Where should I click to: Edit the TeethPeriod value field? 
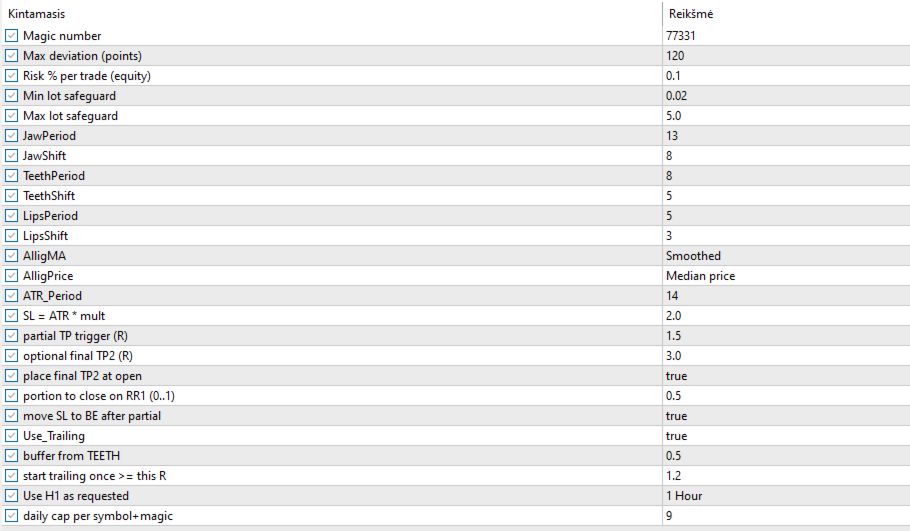785,176
